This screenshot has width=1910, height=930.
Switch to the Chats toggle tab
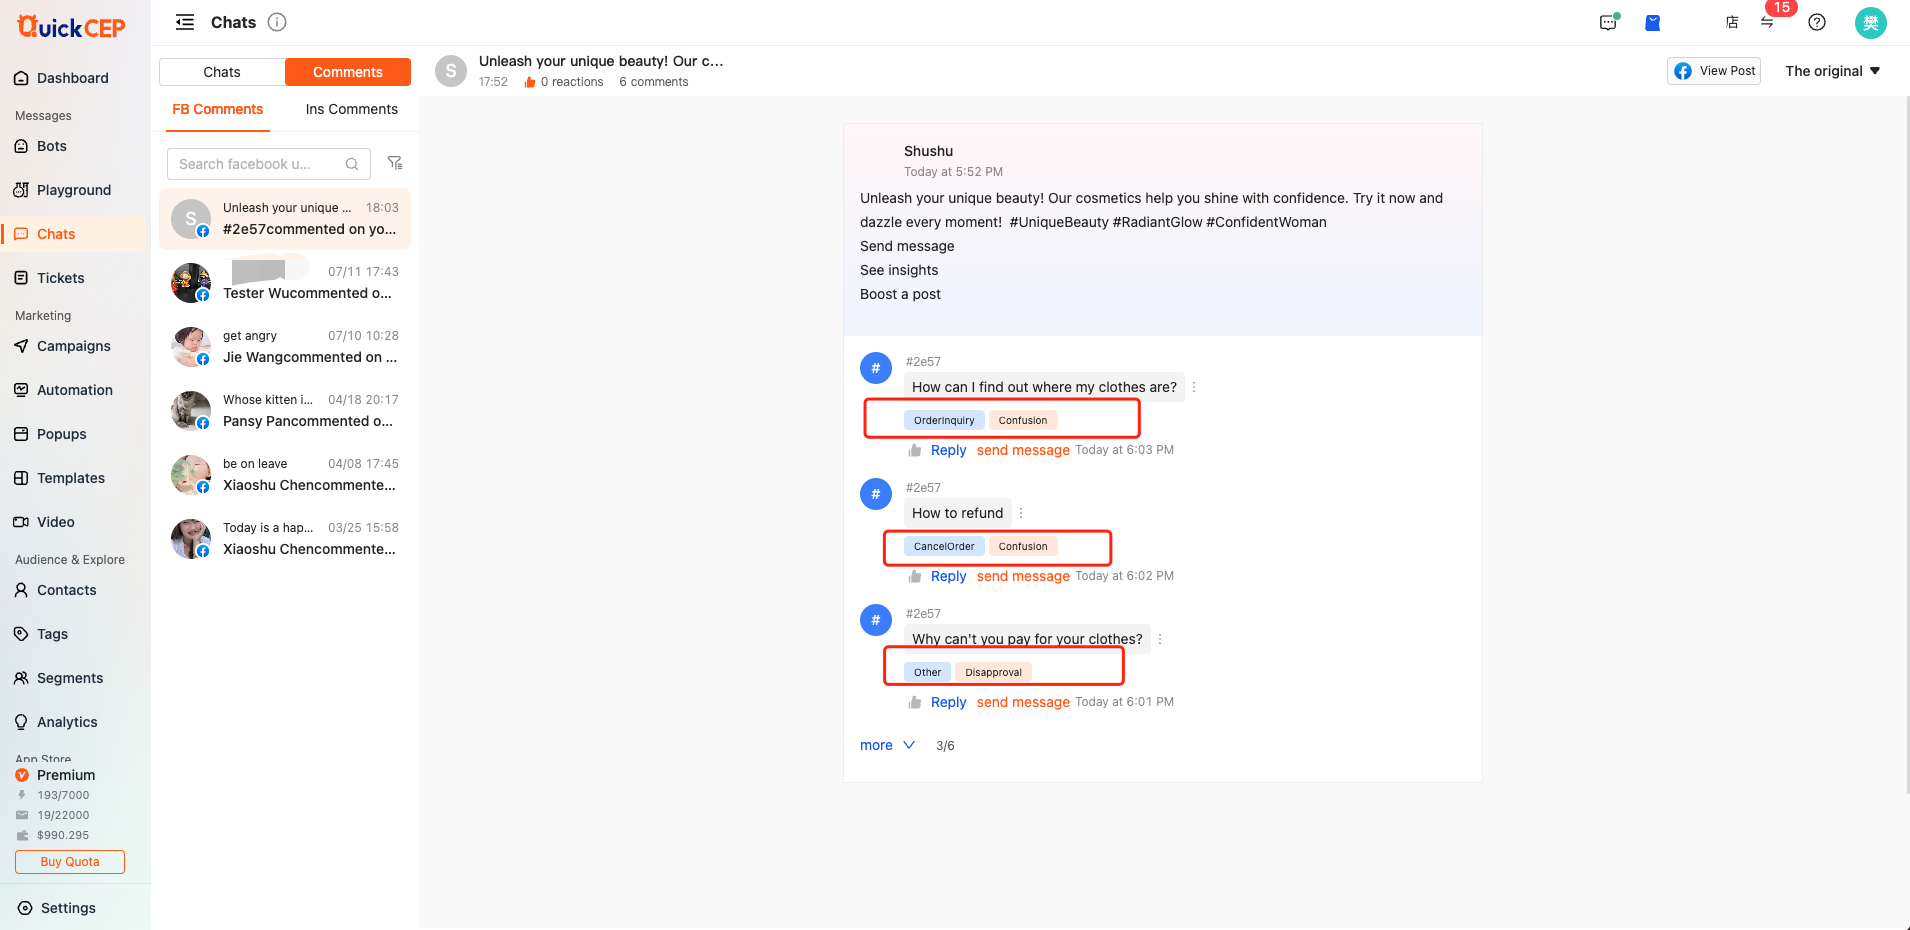pos(222,72)
